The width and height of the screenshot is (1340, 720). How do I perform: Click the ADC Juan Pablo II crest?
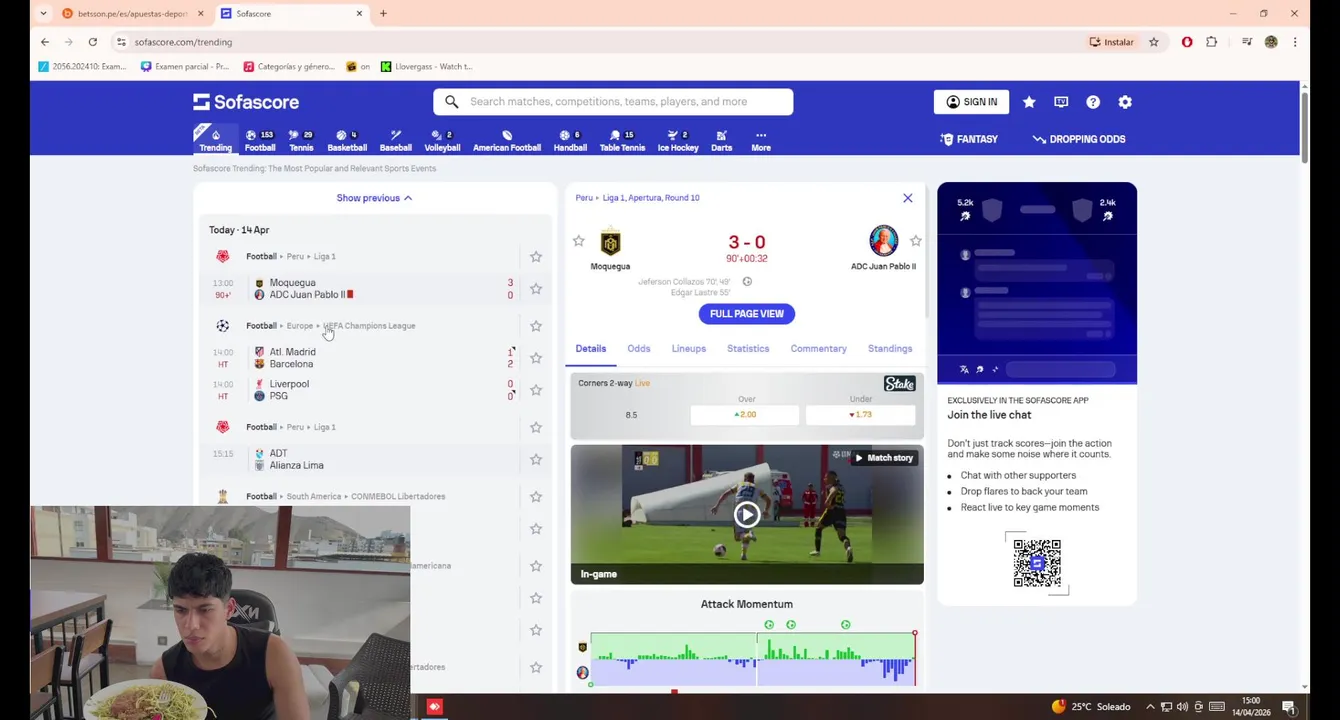pyautogui.click(x=883, y=241)
